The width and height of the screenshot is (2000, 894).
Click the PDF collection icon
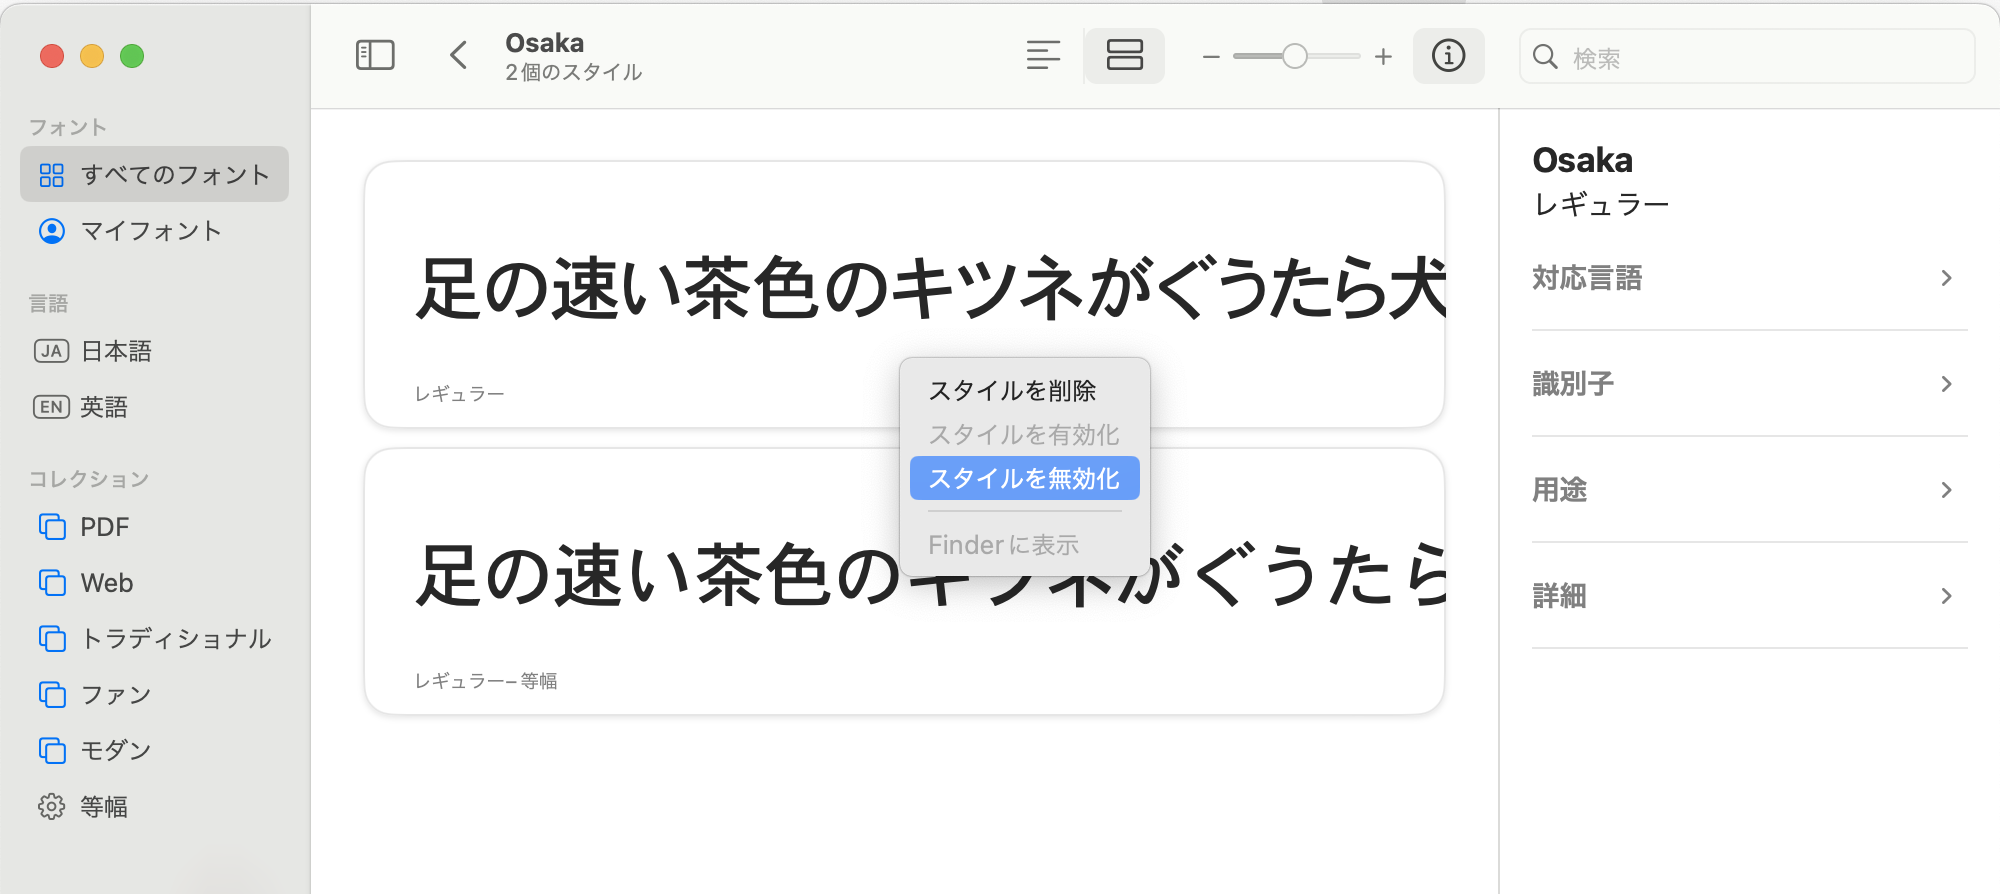(52, 527)
